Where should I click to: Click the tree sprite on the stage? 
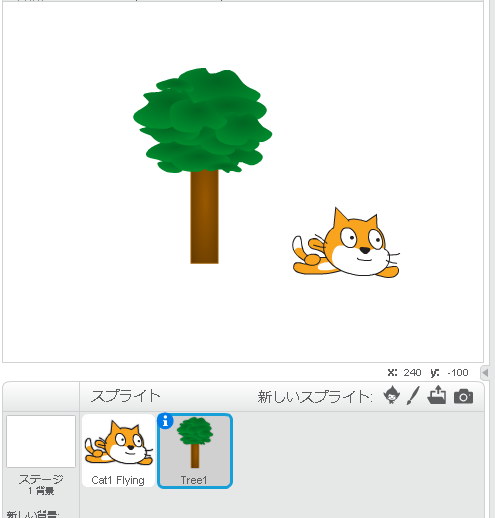[x=203, y=166]
